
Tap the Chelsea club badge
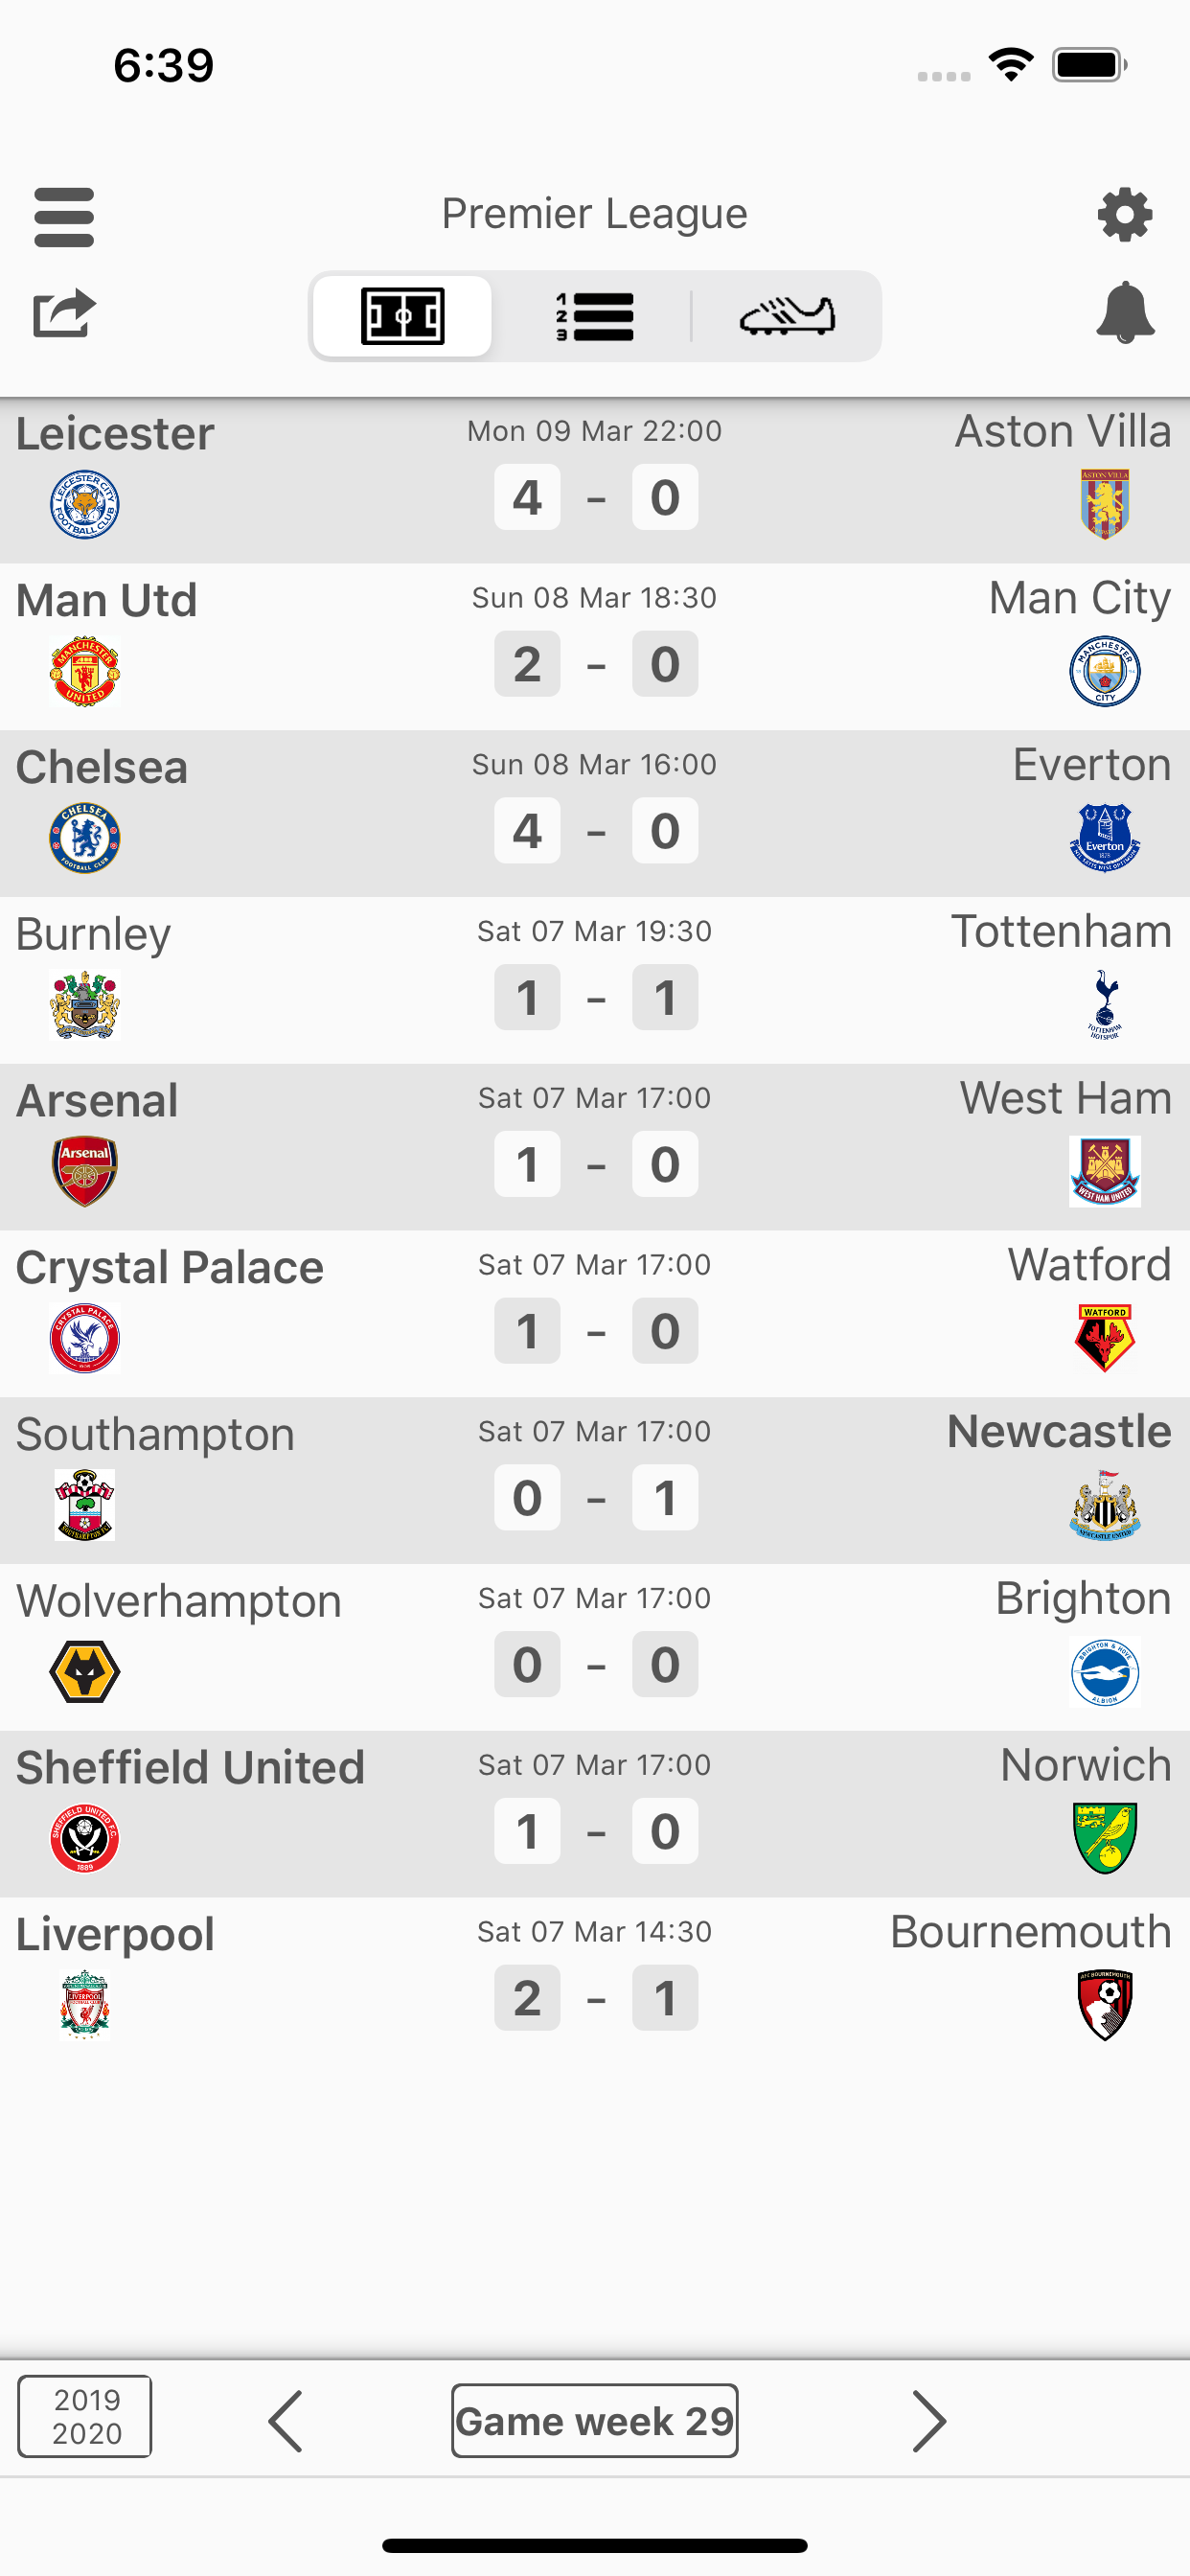click(x=85, y=838)
